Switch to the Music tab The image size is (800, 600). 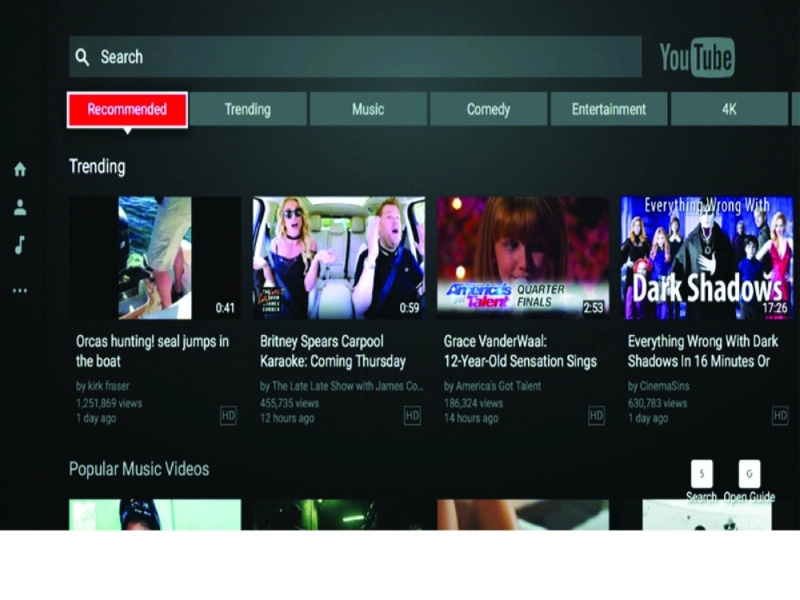[x=368, y=109]
